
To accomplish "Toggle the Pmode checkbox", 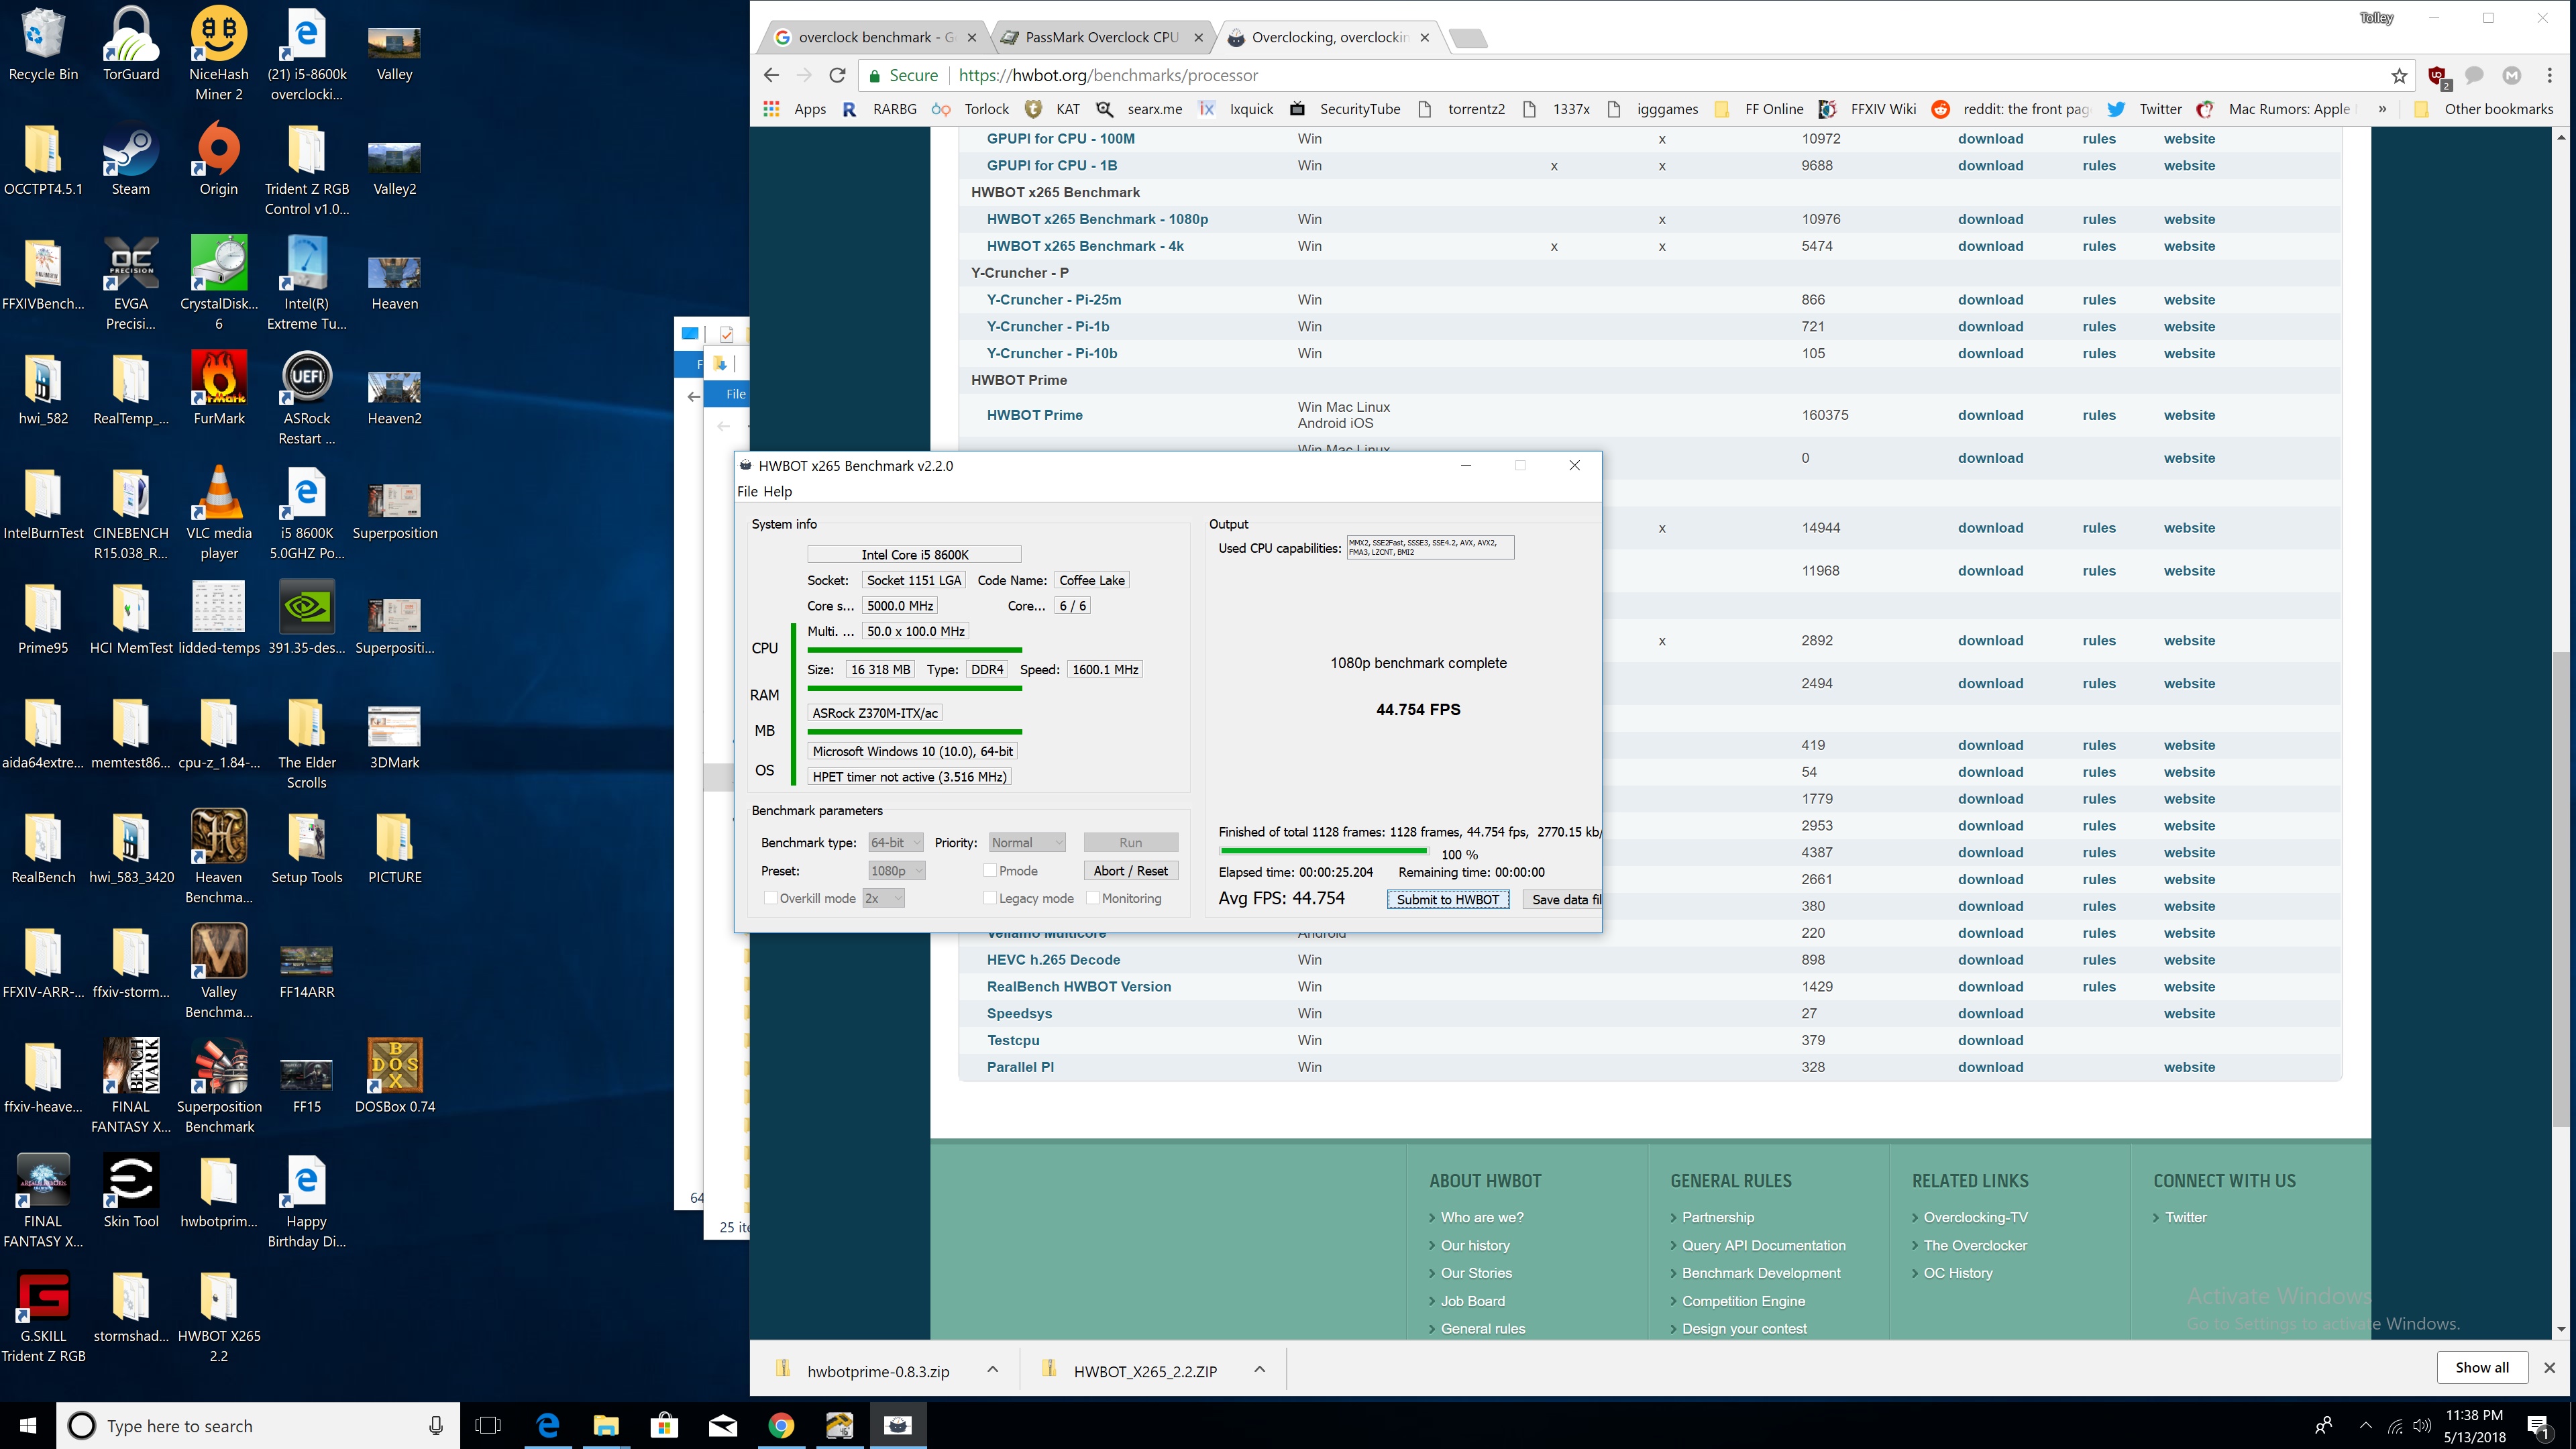I will pyautogui.click(x=990, y=871).
